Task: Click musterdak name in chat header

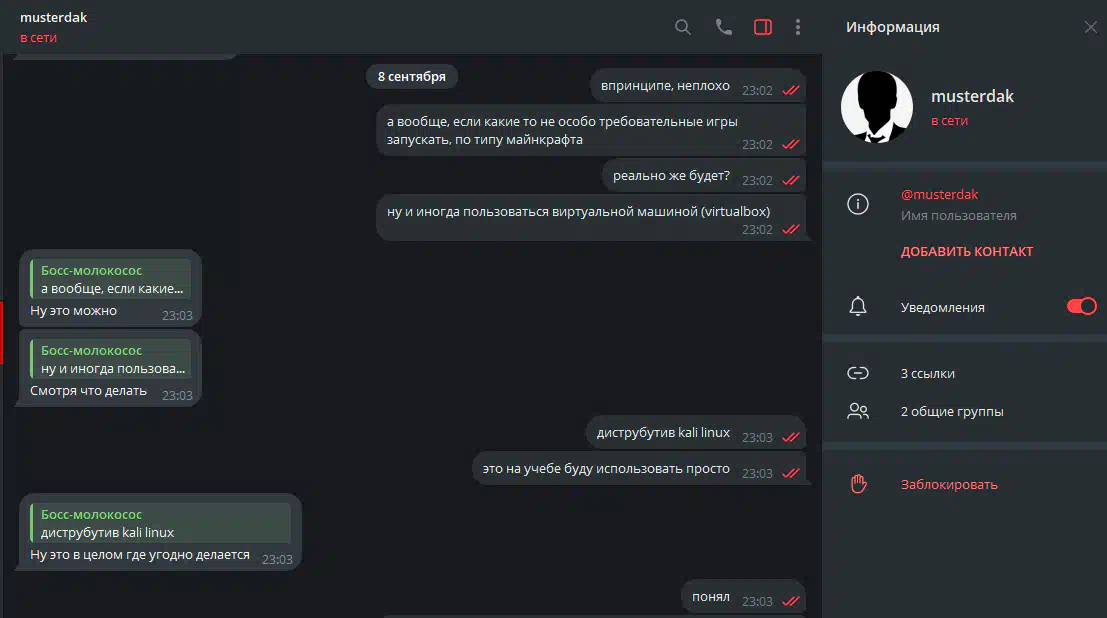Action: 54,17
